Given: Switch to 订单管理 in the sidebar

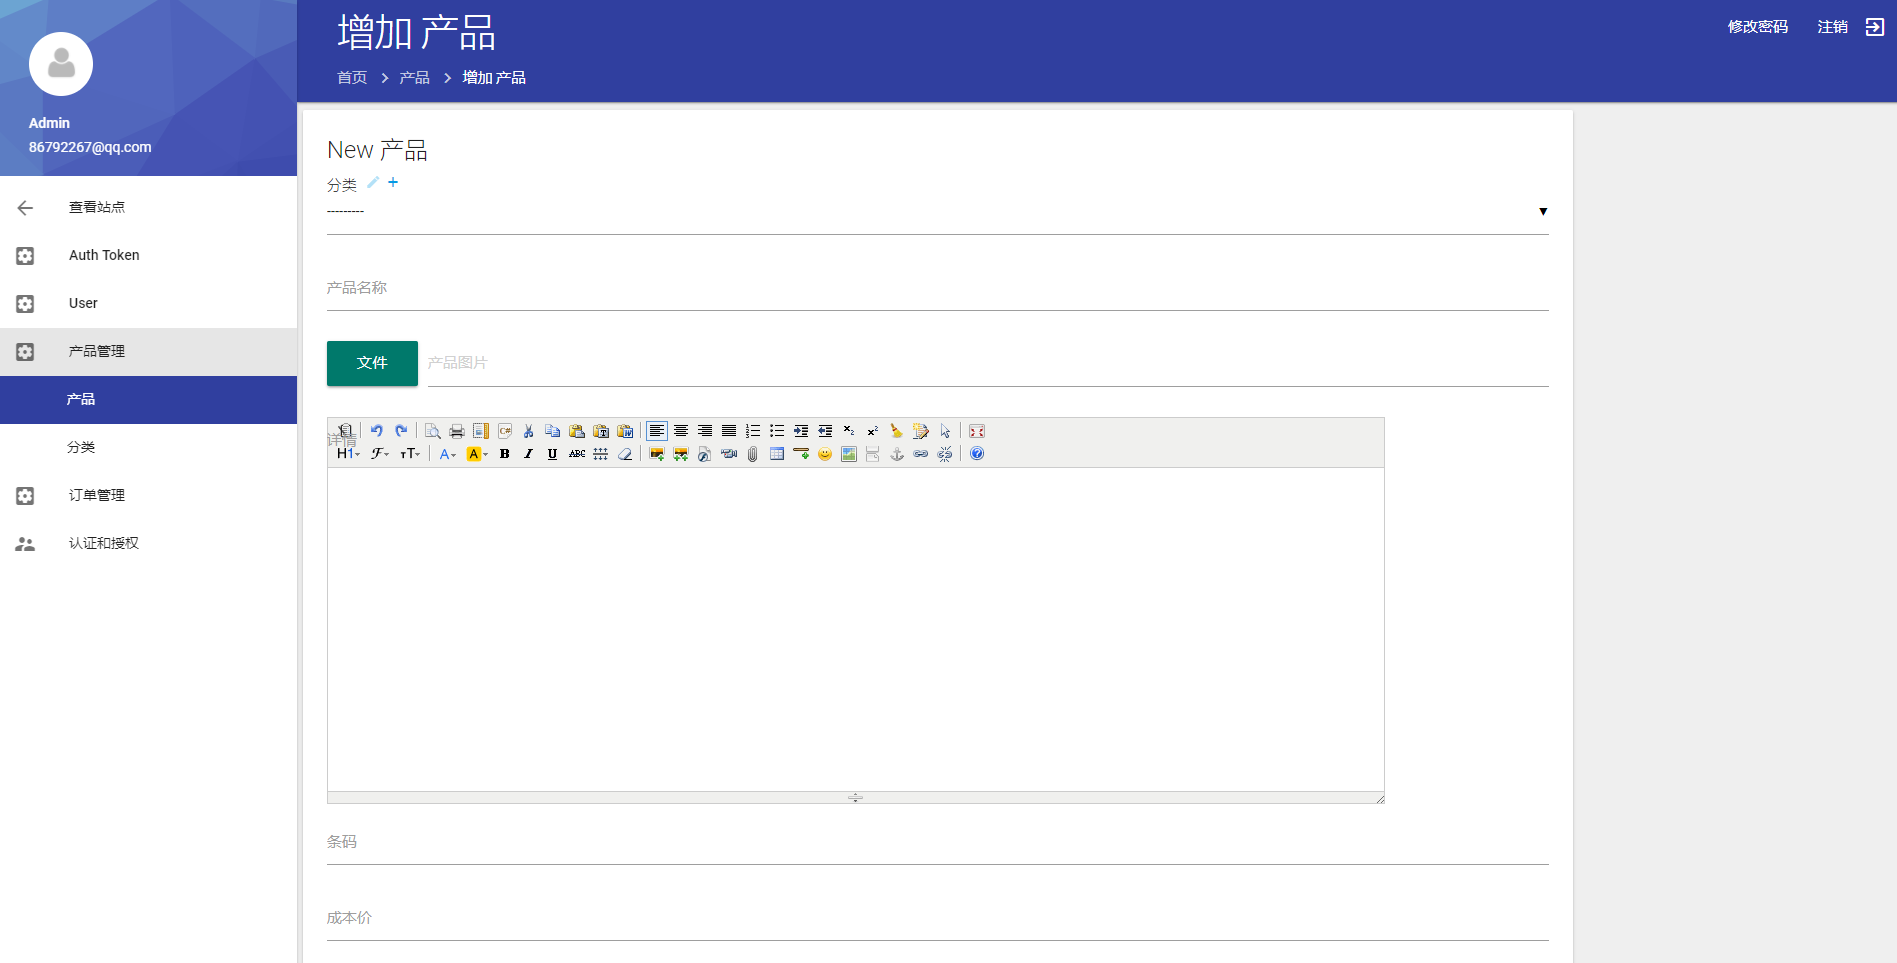Looking at the screenshot, I should [x=96, y=495].
